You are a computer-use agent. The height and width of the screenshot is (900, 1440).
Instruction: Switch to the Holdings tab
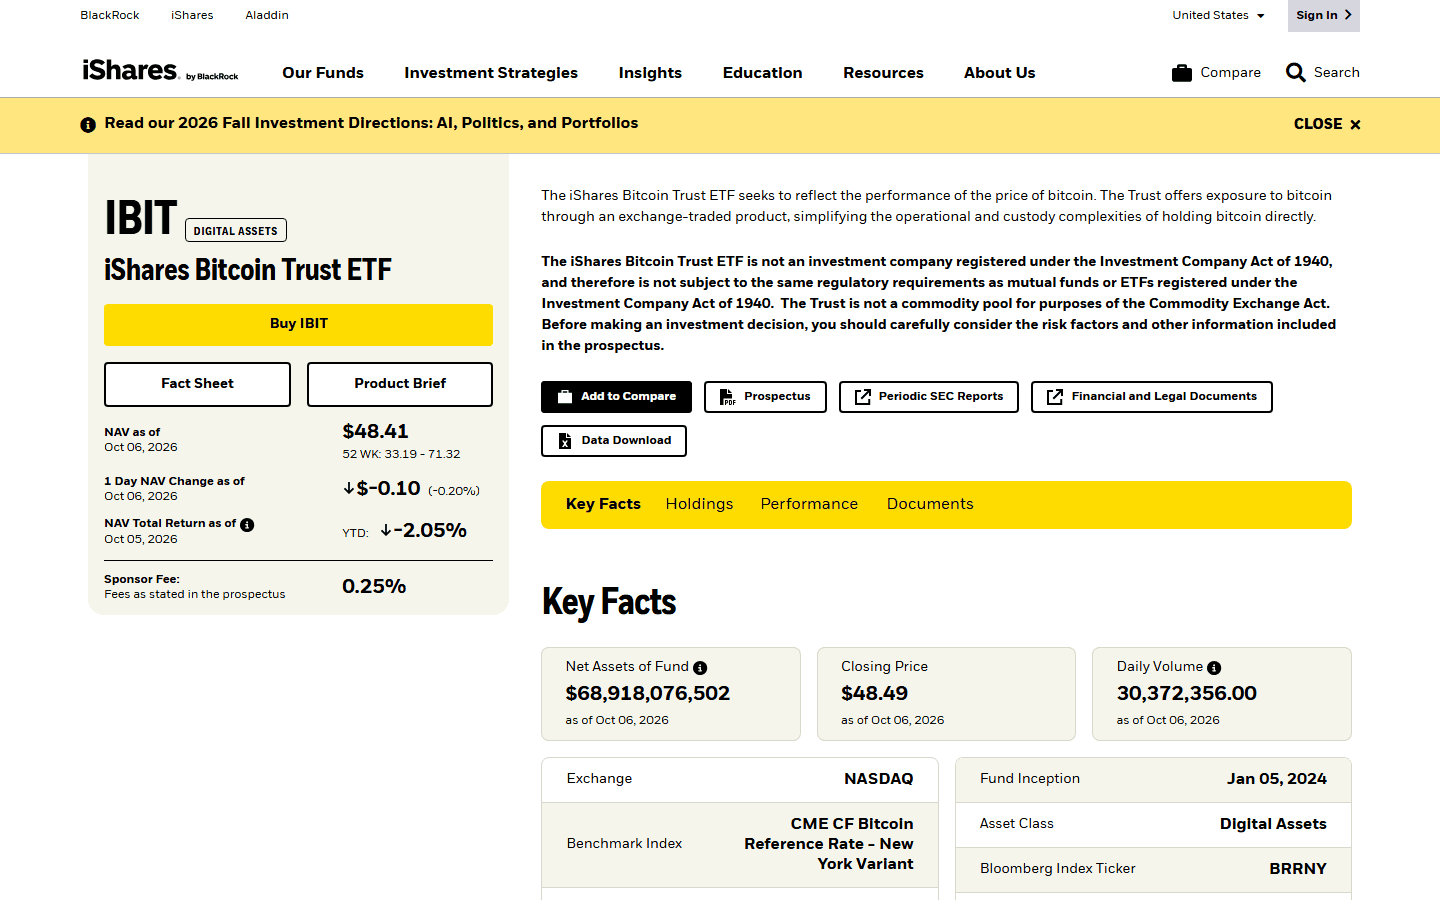(699, 504)
